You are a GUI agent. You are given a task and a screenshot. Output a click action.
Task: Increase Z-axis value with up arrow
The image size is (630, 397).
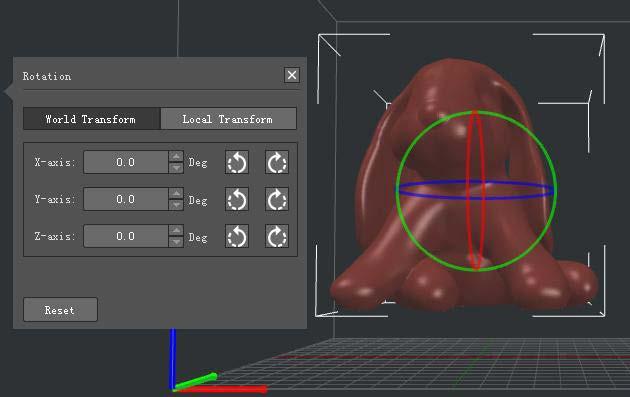176,230
